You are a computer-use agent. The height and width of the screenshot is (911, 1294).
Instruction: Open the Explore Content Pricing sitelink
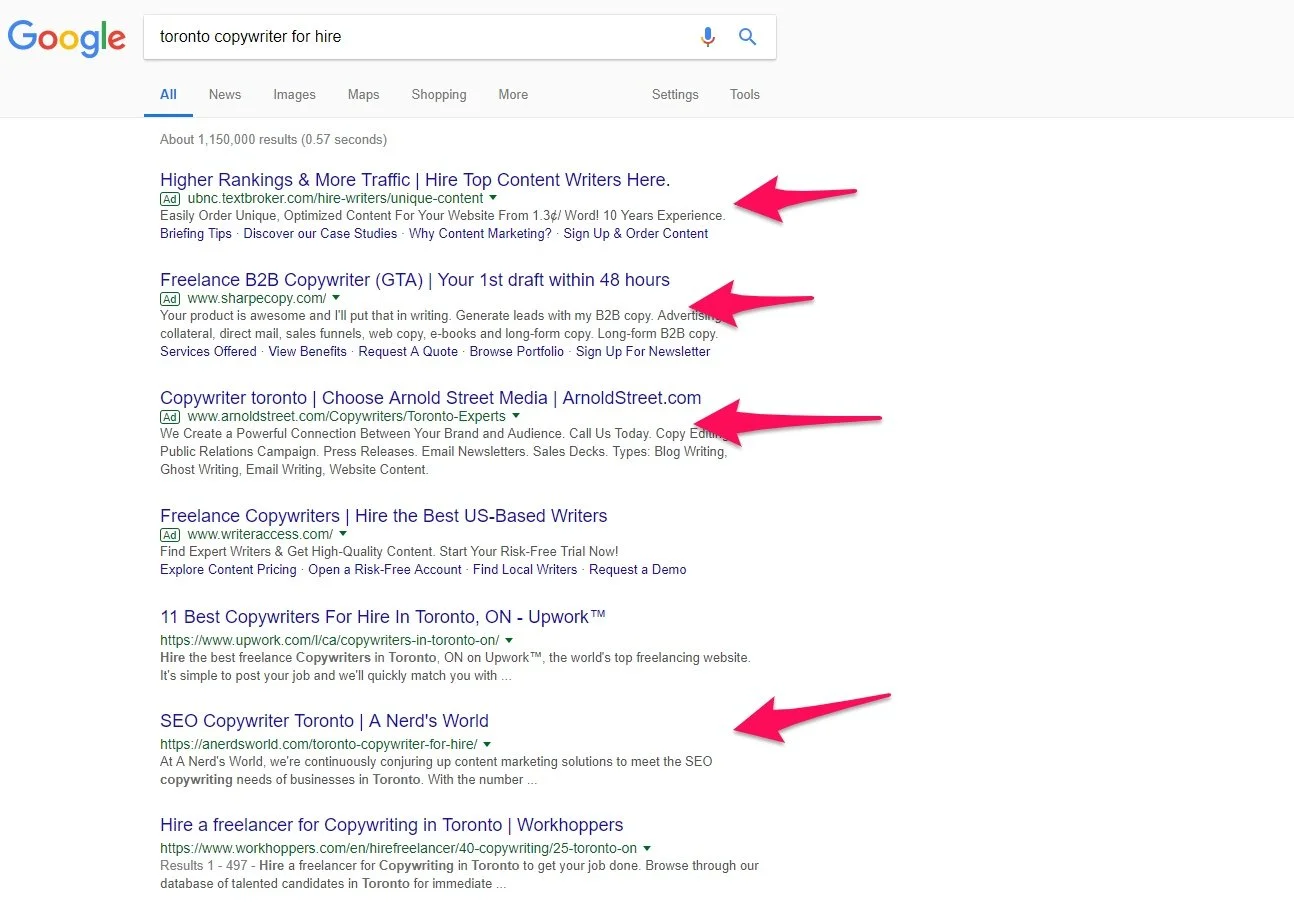[x=228, y=569]
